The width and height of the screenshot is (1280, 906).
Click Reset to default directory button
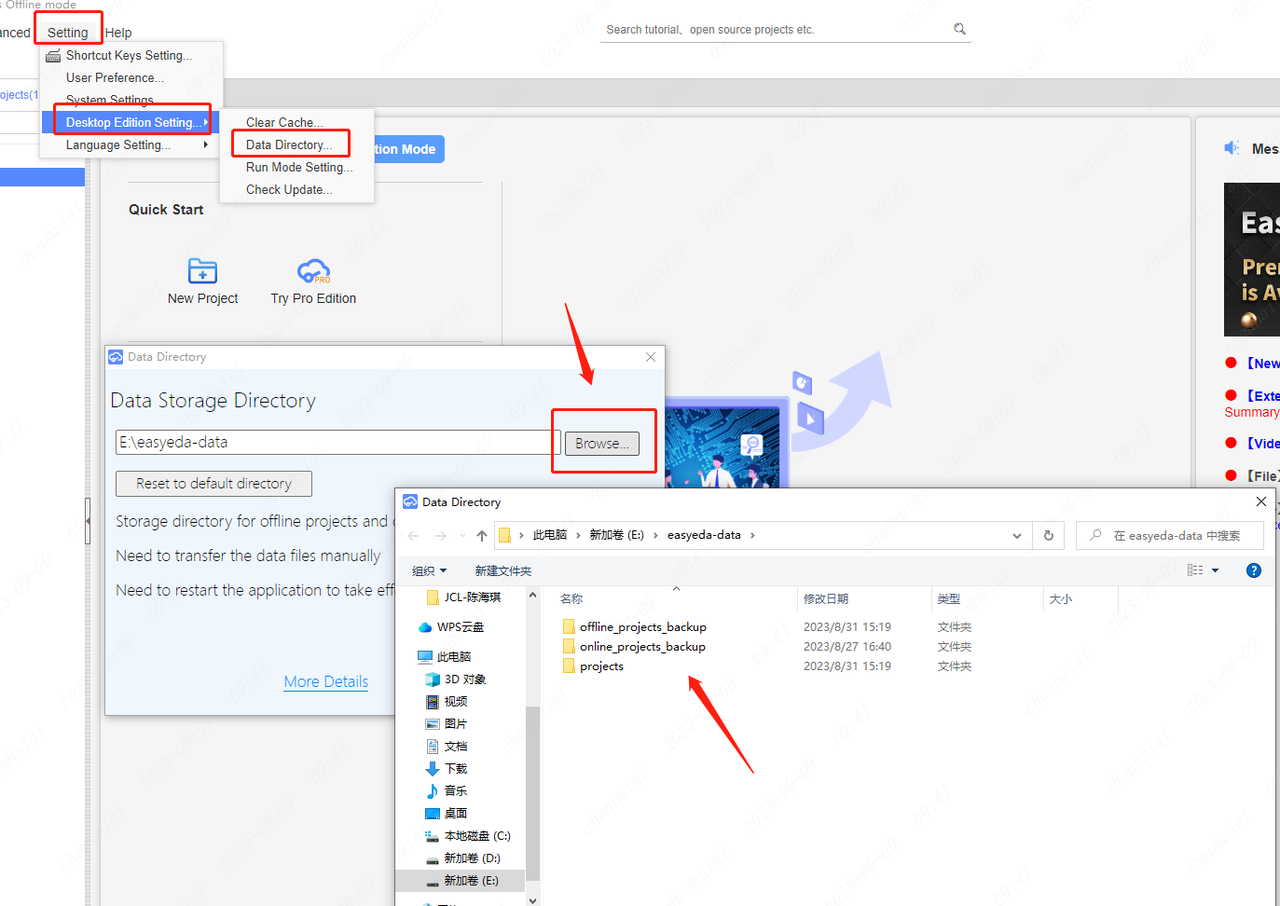point(214,484)
